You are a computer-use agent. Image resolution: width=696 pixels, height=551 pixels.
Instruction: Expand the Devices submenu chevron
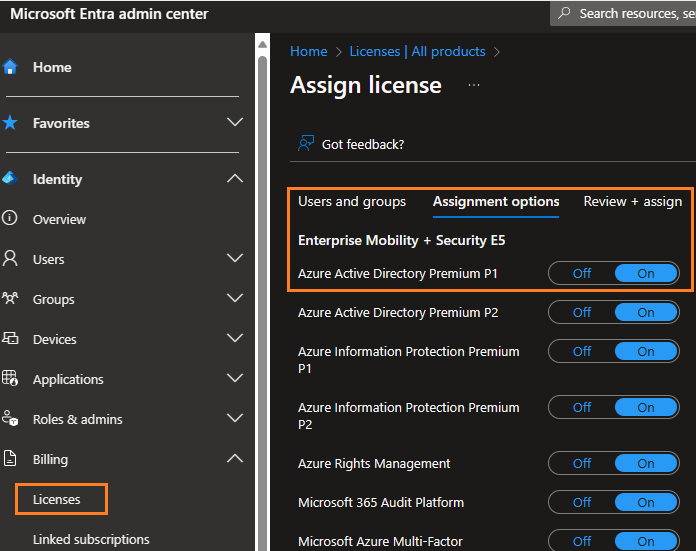[x=235, y=338]
